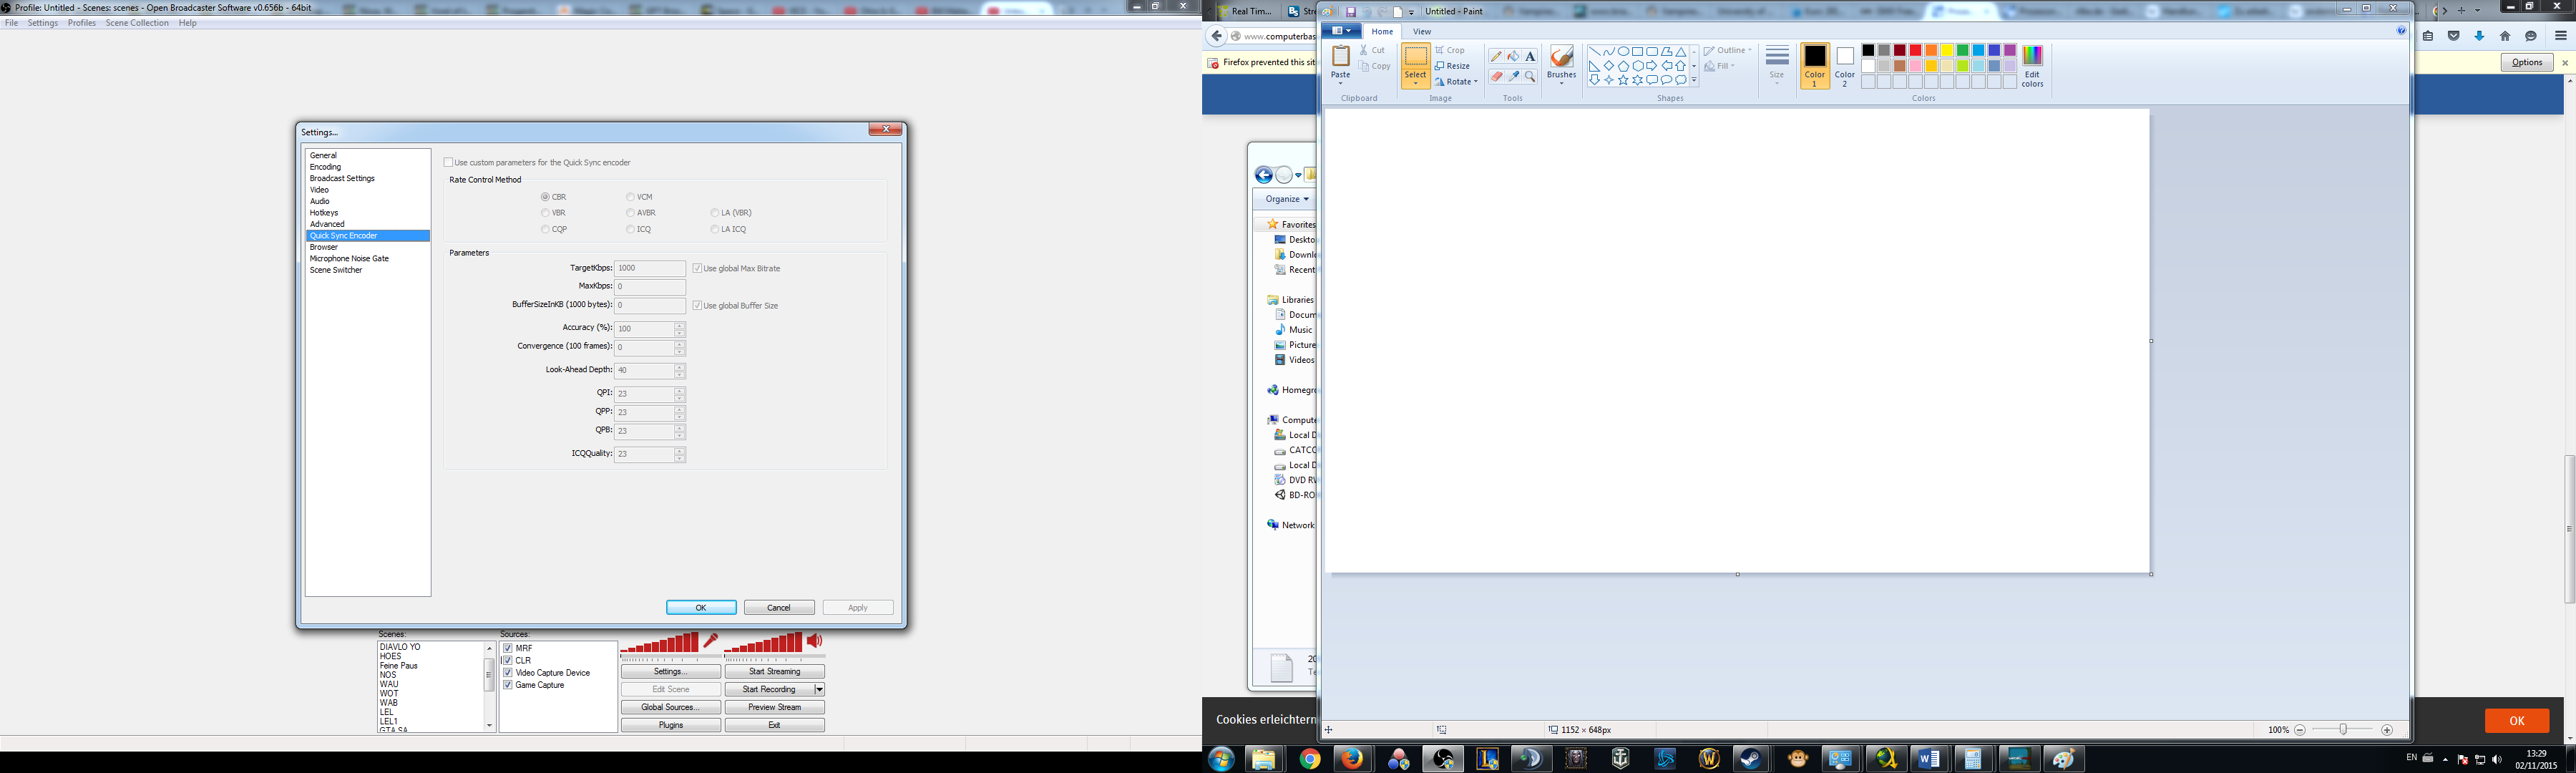Viewport: 2576px width, 773px height.
Task: Activate the Color picker eyedropper tool
Action: [x=1513, y=77]
